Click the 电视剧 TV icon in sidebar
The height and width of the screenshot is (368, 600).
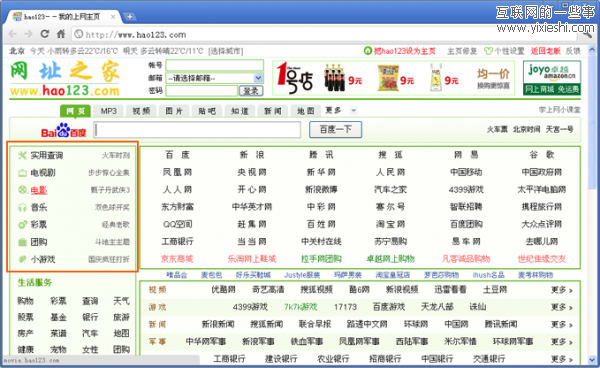[x=22, y=173]
